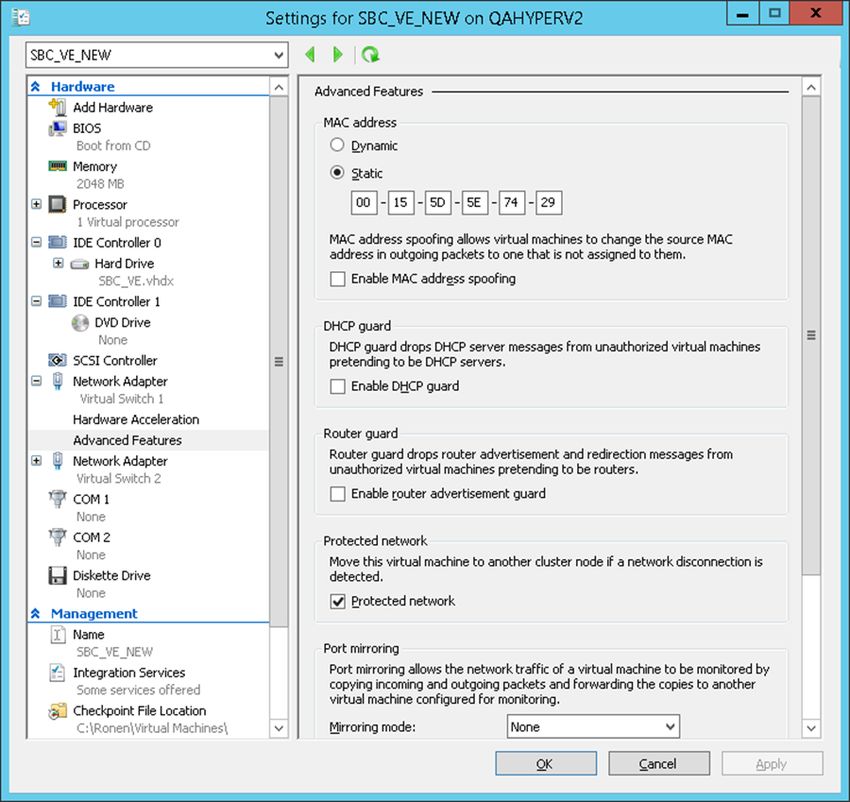Open the Mirroring mode dropdown
The width and height of the screenshot is (850, 802).
click(593, 727)
